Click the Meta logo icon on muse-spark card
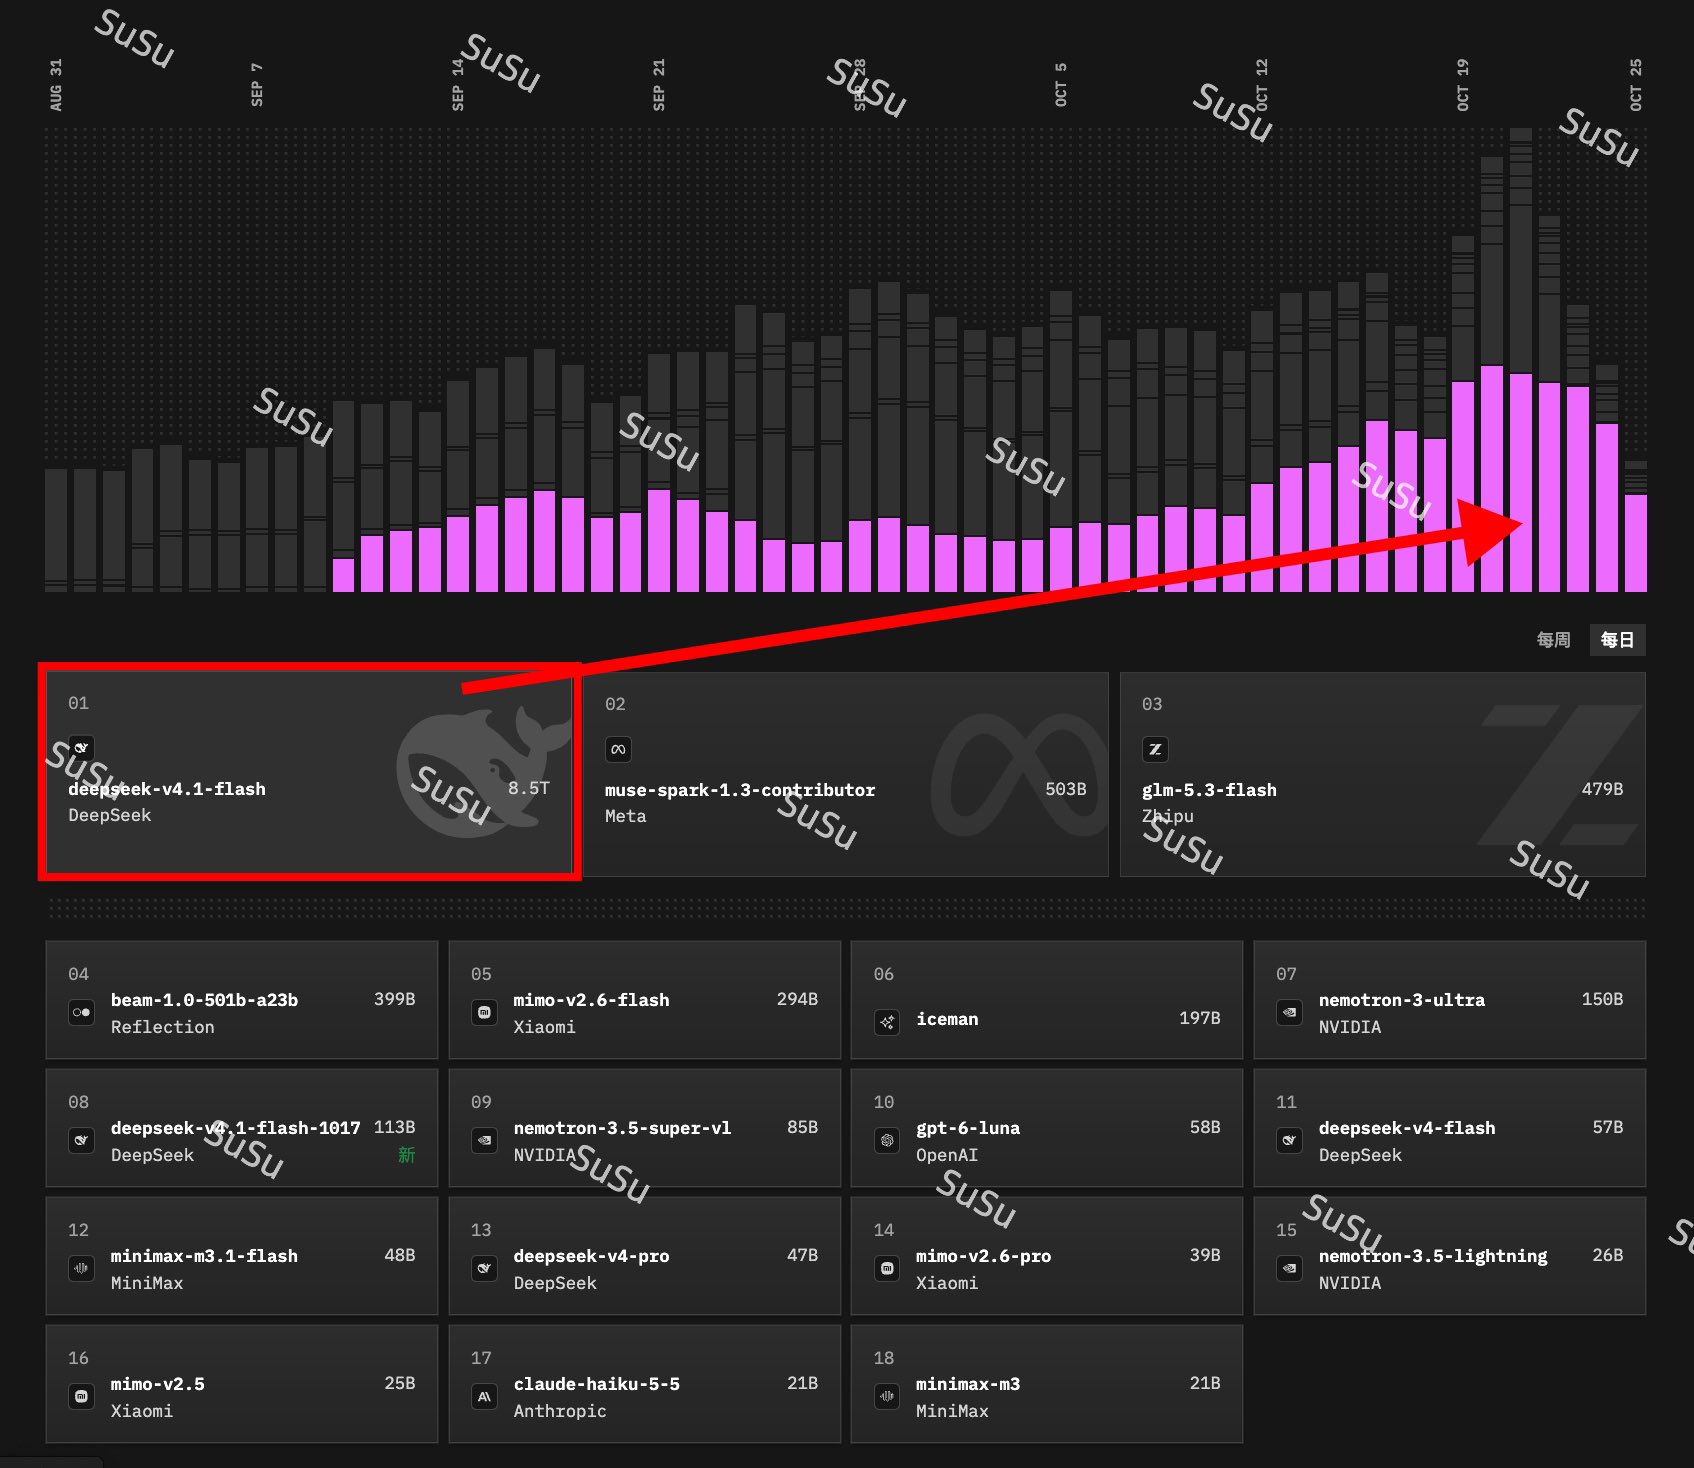This screenshot has width=1694, height=1468. click(x=618, y=749)
